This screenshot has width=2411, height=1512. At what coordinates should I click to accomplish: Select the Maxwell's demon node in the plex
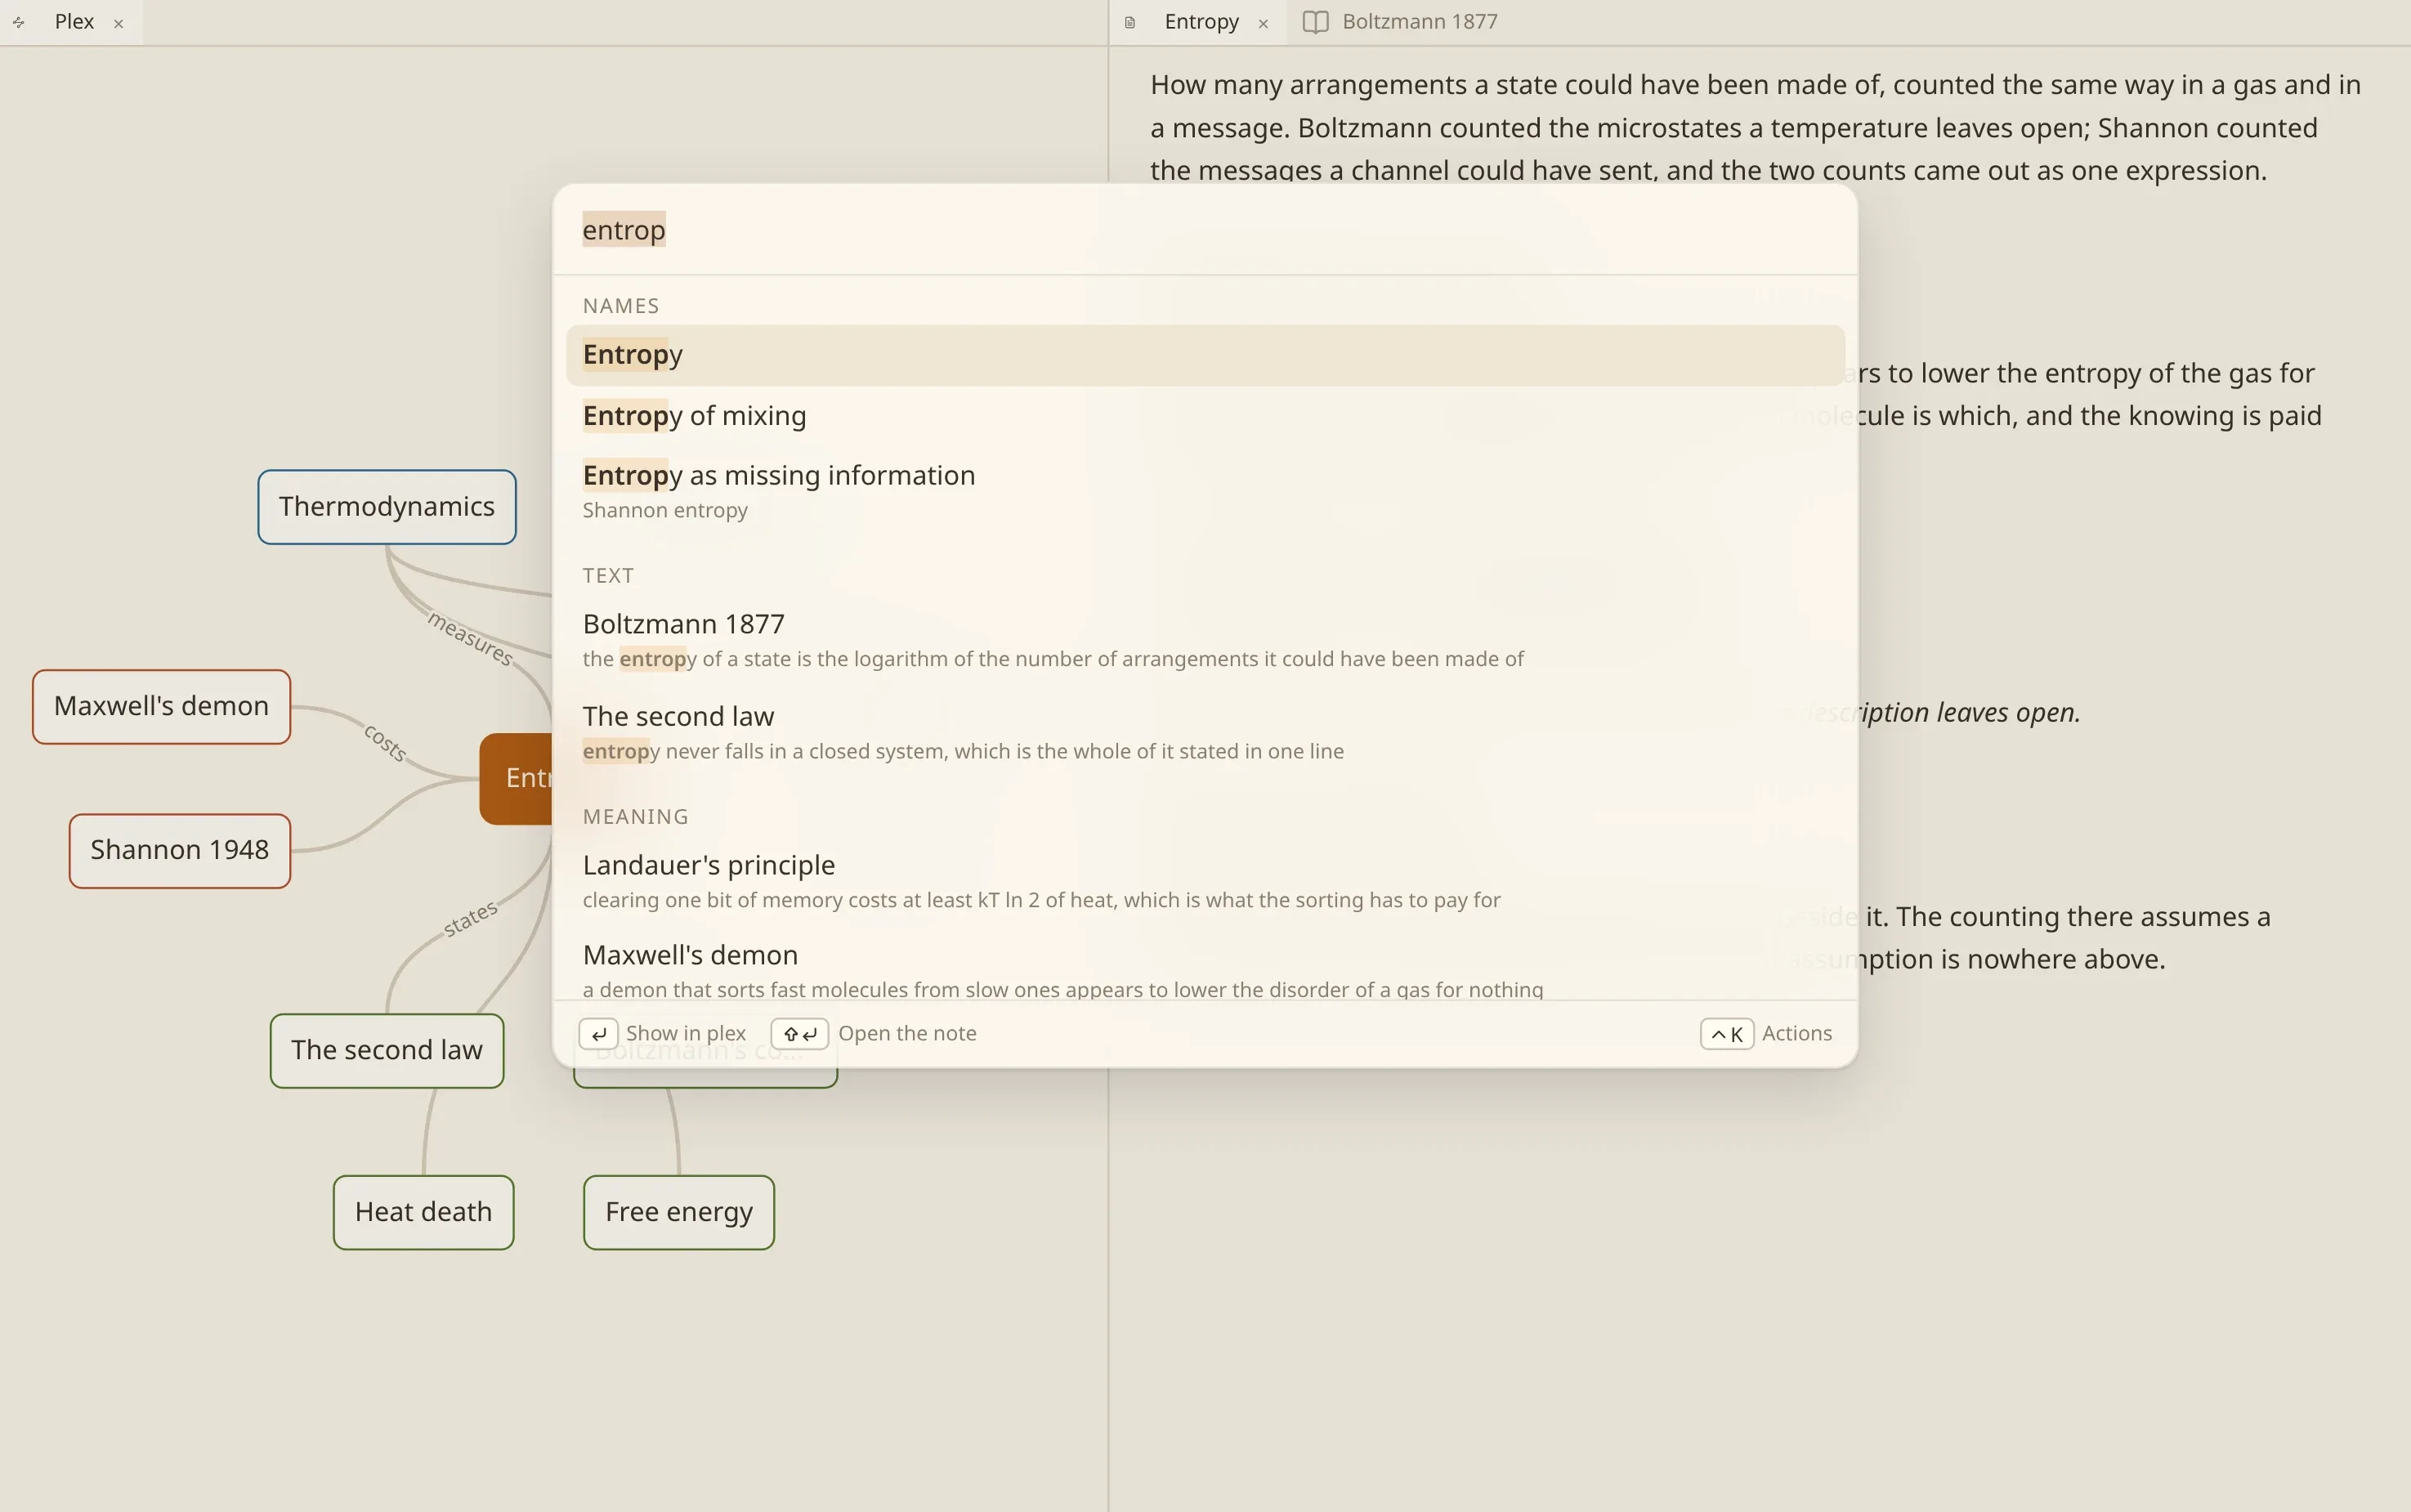(161, 707)
